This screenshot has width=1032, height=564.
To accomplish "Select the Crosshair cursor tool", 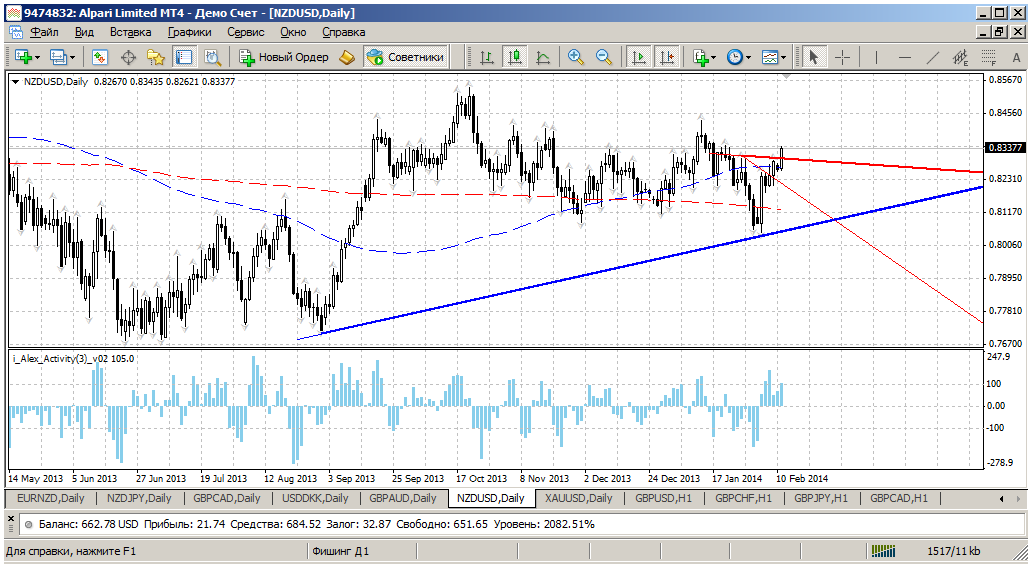I will (842, 58).
